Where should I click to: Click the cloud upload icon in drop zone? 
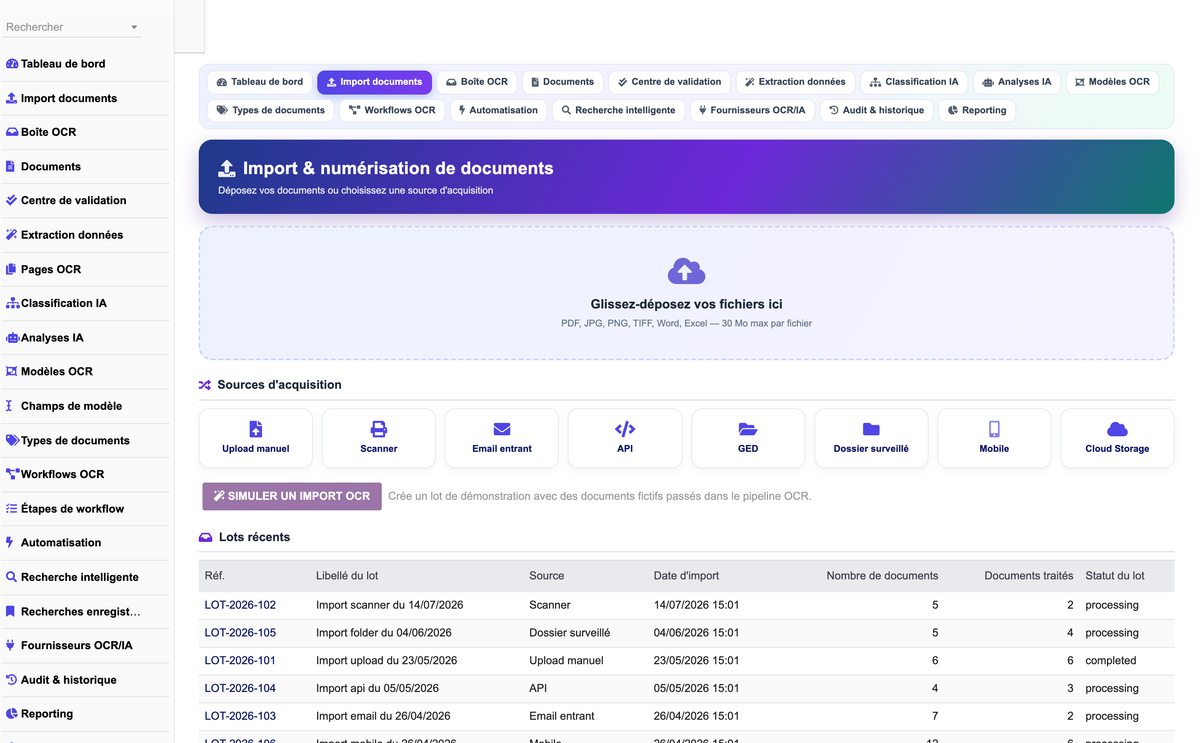point(686,271)
